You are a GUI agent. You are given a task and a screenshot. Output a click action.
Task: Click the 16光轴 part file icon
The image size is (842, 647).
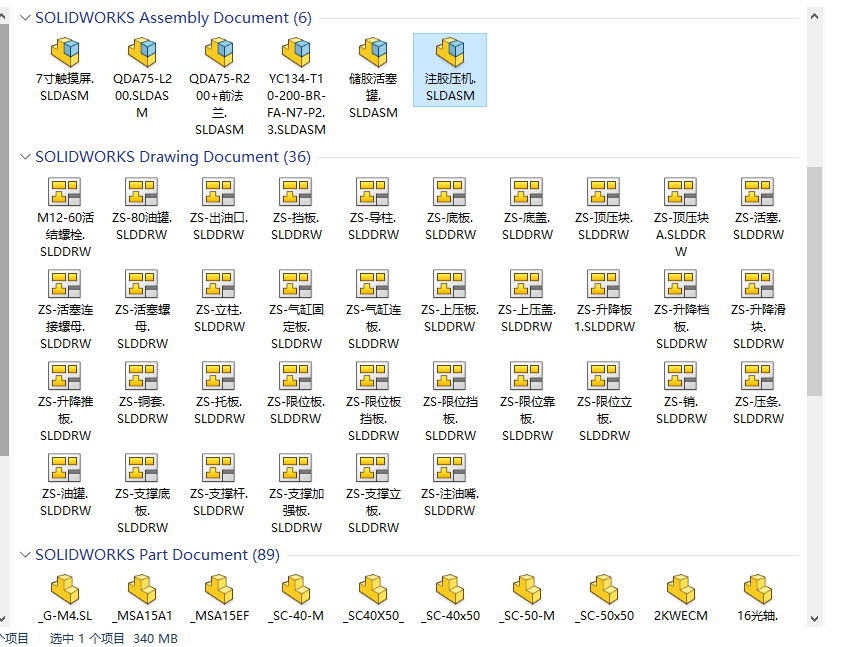click(x=758, y=590)
